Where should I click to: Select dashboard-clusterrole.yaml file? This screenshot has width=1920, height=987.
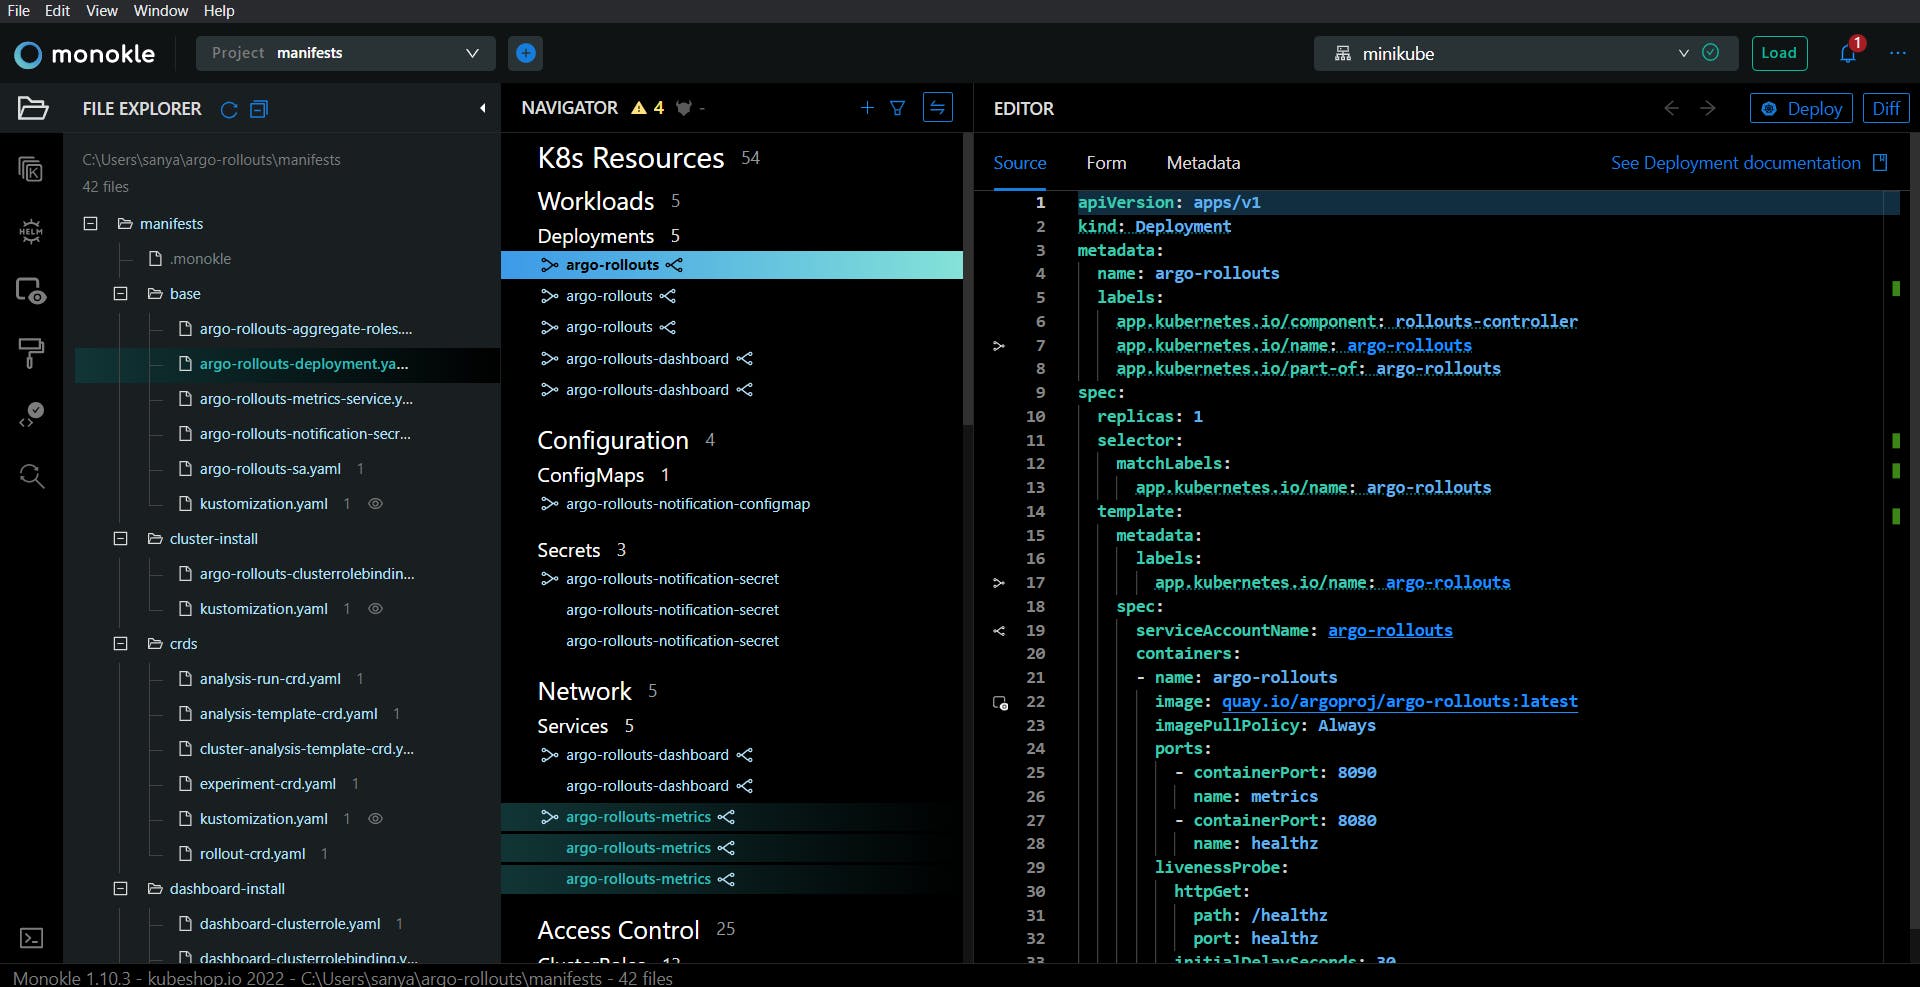point(289,924)
